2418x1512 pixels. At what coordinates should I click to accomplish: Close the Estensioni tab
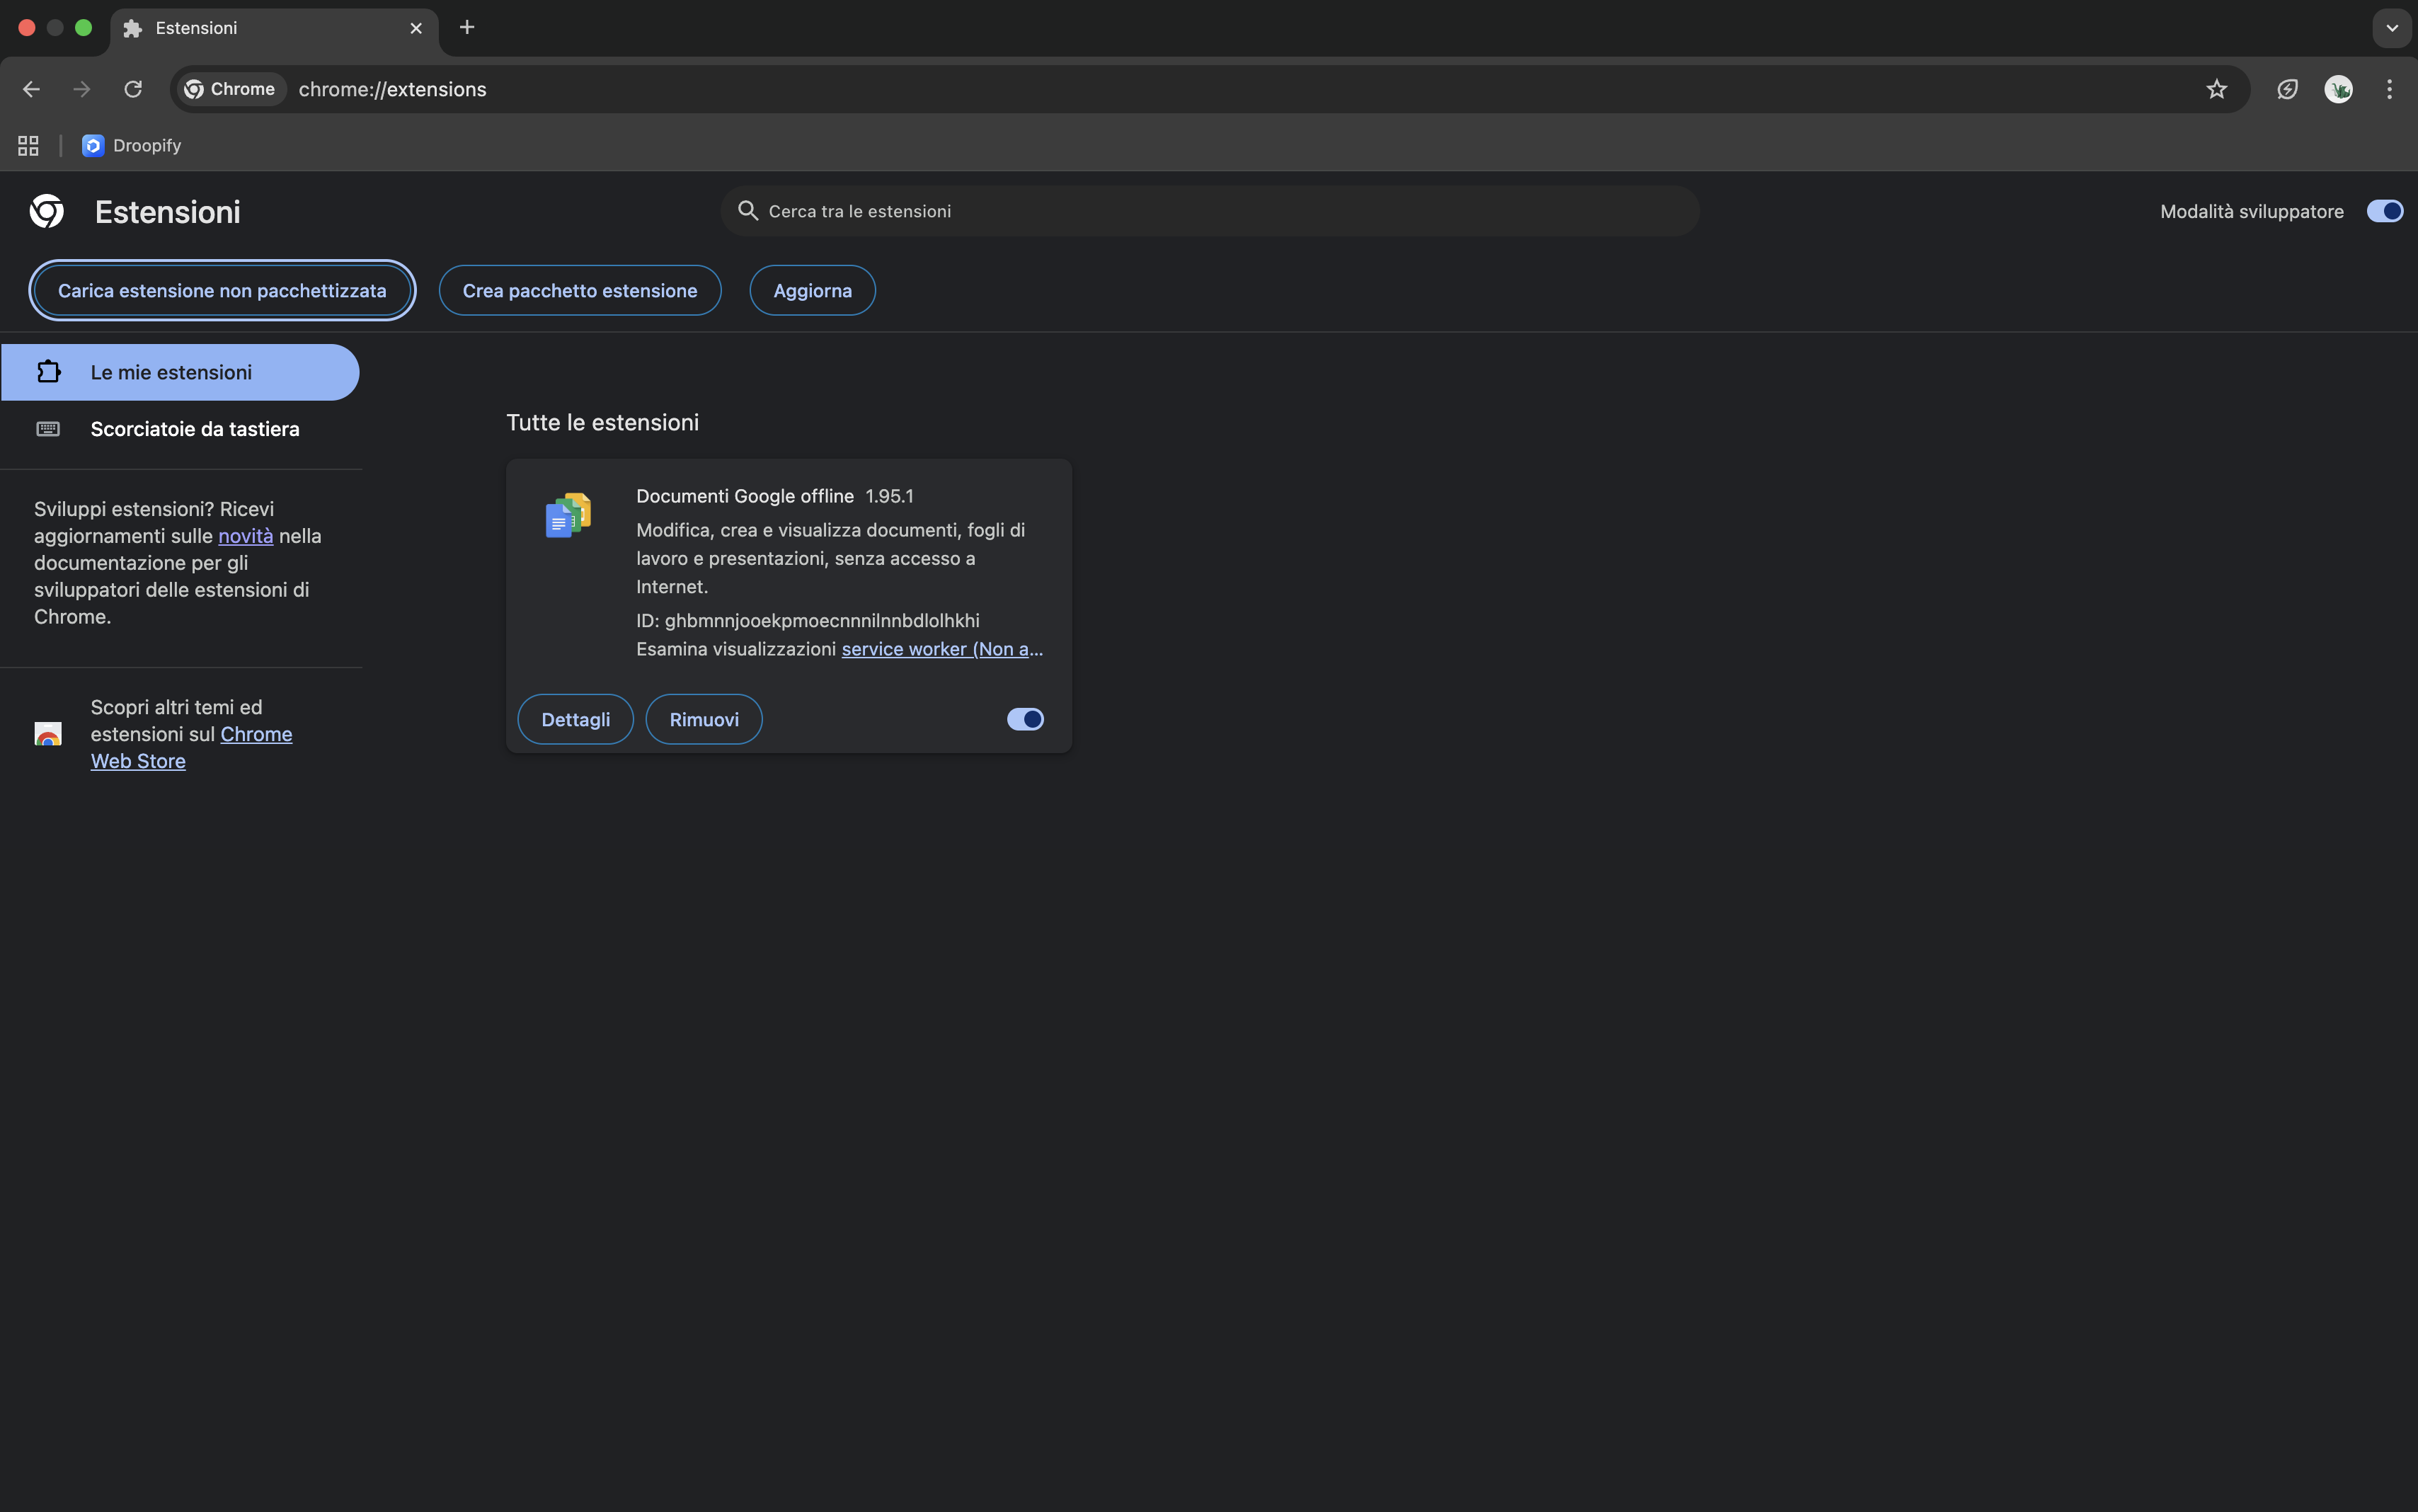tap(416, 28)
